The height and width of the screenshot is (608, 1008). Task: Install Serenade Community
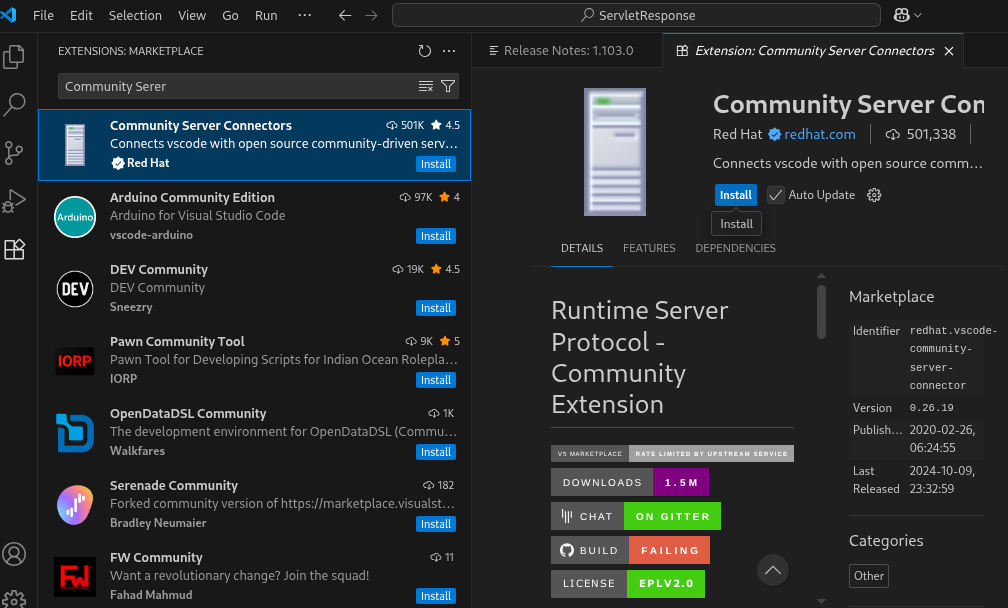[x=436, y=524]
